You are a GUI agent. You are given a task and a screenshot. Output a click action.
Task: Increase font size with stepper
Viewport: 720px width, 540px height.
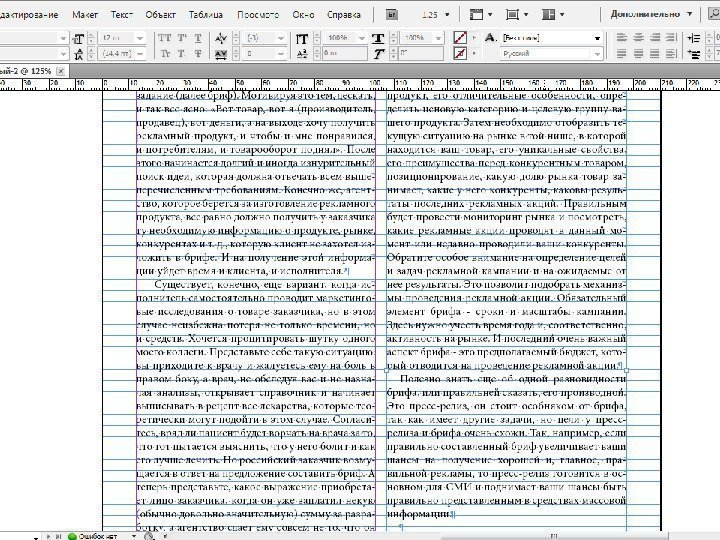91,35
